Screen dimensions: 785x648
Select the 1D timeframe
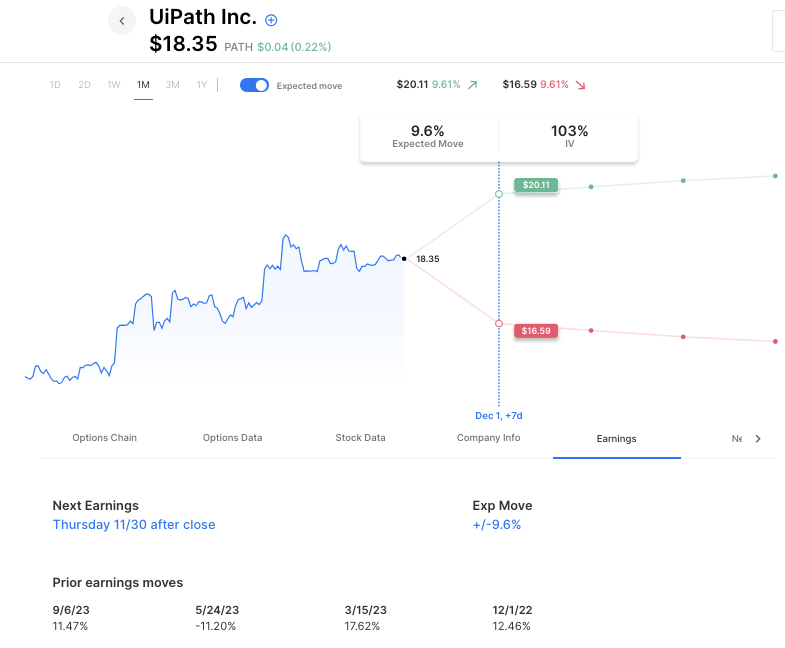pyautogui.click(x=55, y=85)
